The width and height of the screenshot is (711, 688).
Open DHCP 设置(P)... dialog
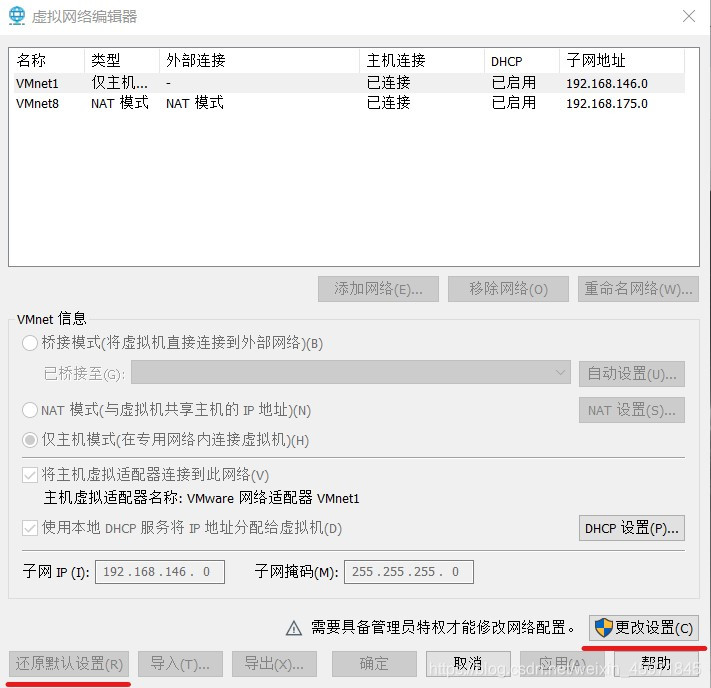(632, 528)
